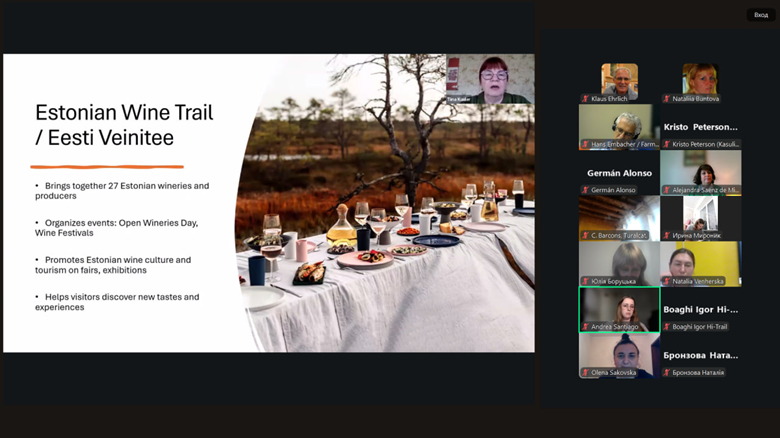Click the muted mic icon beside Юлія Борушка
Screen dimensions: 780x438
pos(585,281)
